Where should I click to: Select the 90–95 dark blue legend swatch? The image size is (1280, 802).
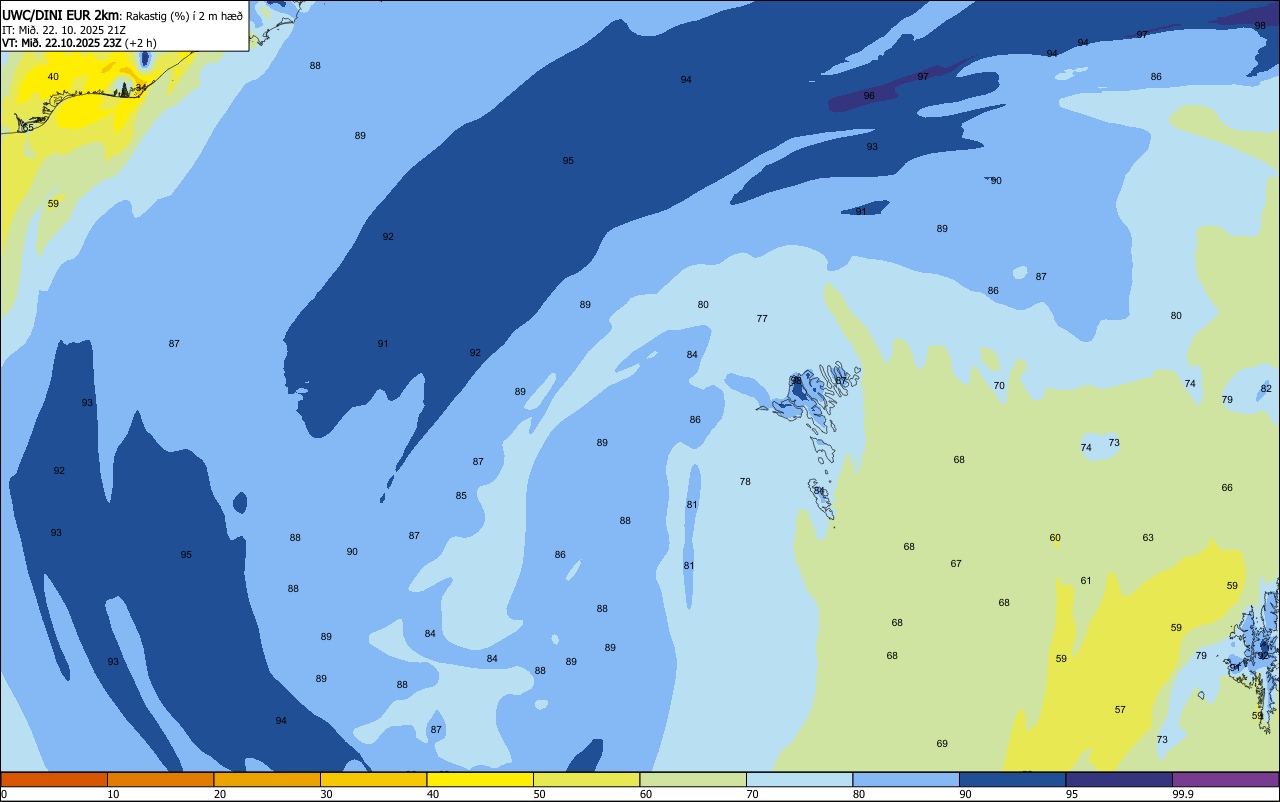tap(1012, 779)
